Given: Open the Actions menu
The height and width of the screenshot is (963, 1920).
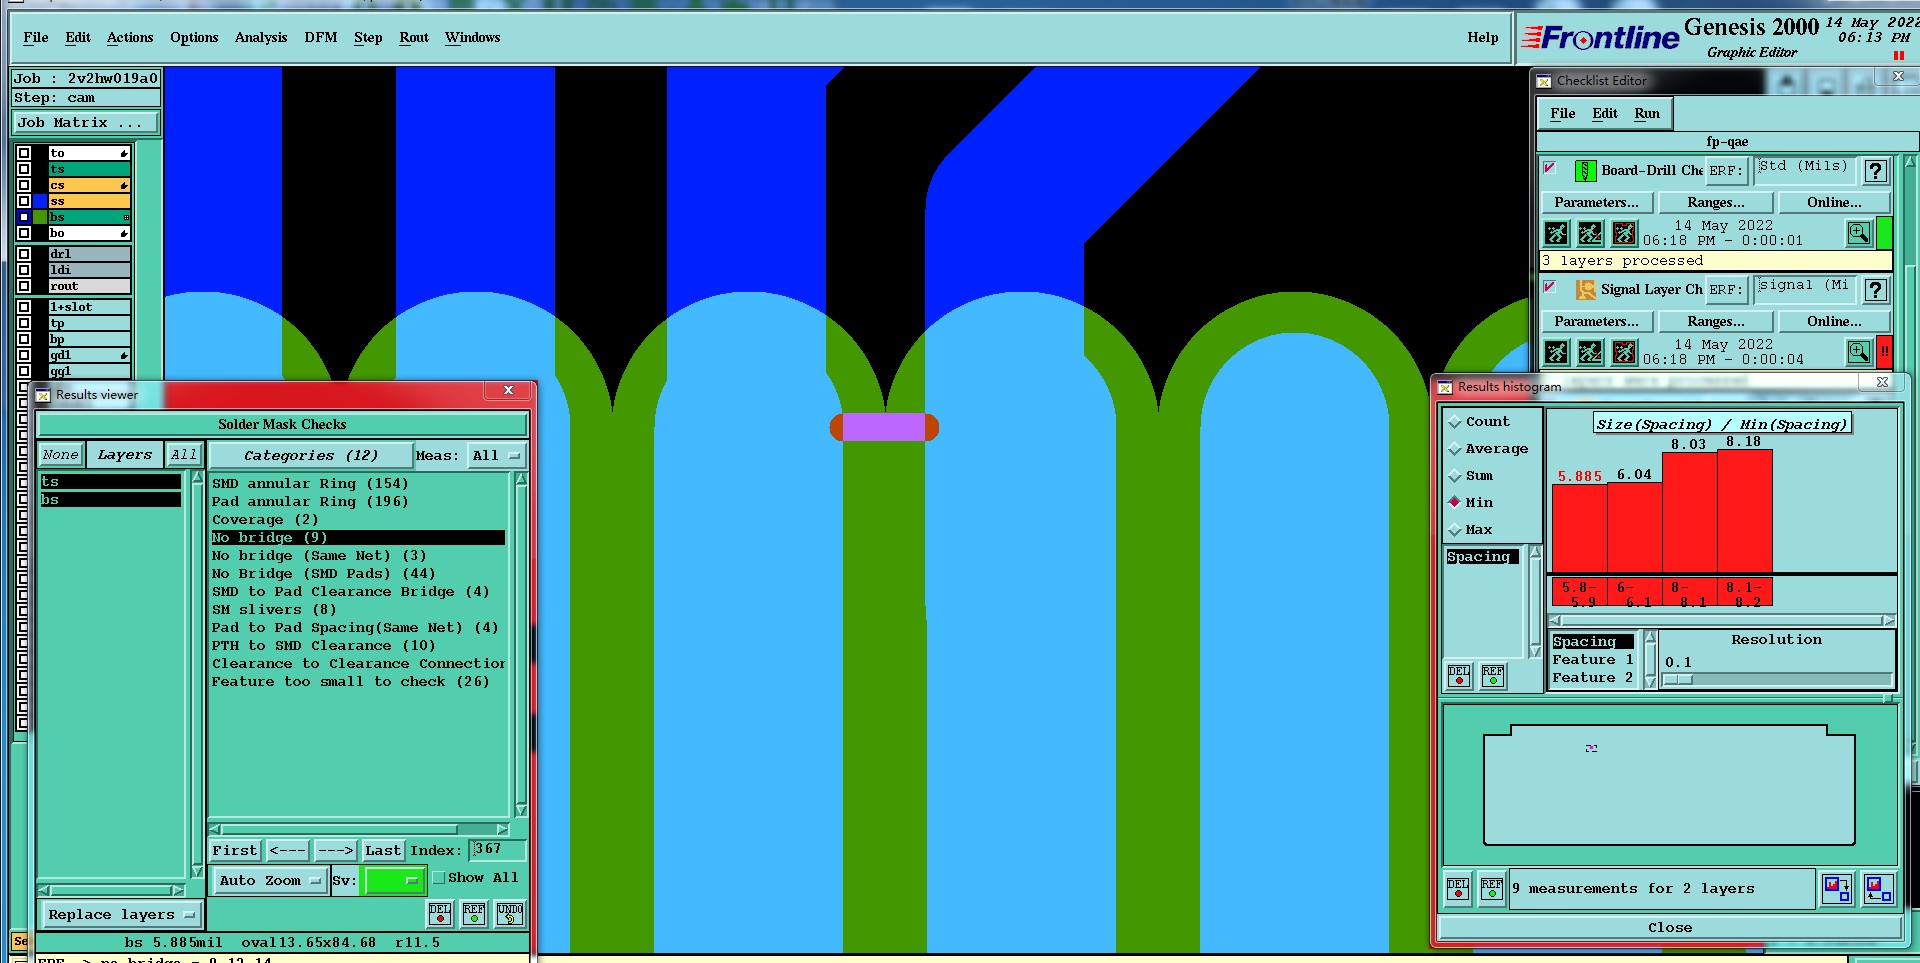Looking at the screenshot, I should tap(130, 37).
